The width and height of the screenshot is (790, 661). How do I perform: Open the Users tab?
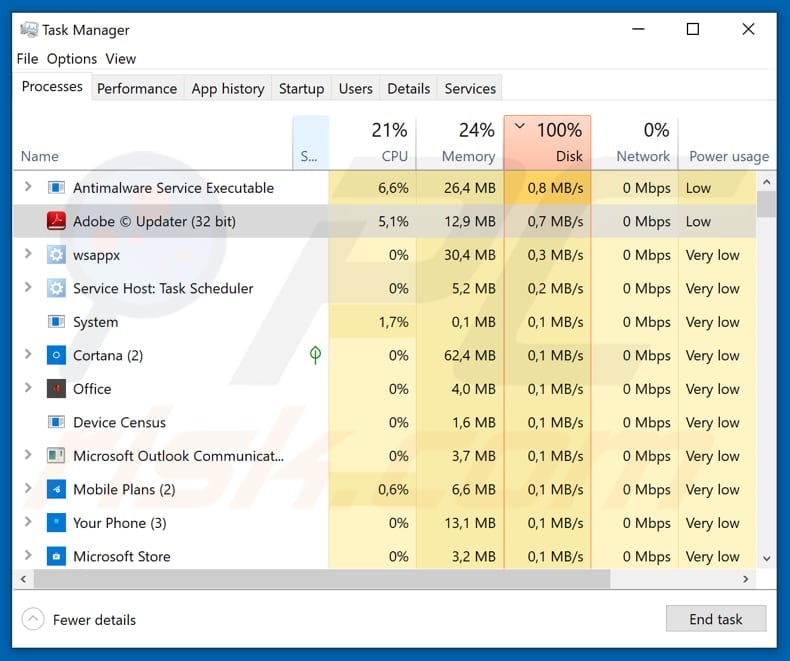tap(356, 89)
